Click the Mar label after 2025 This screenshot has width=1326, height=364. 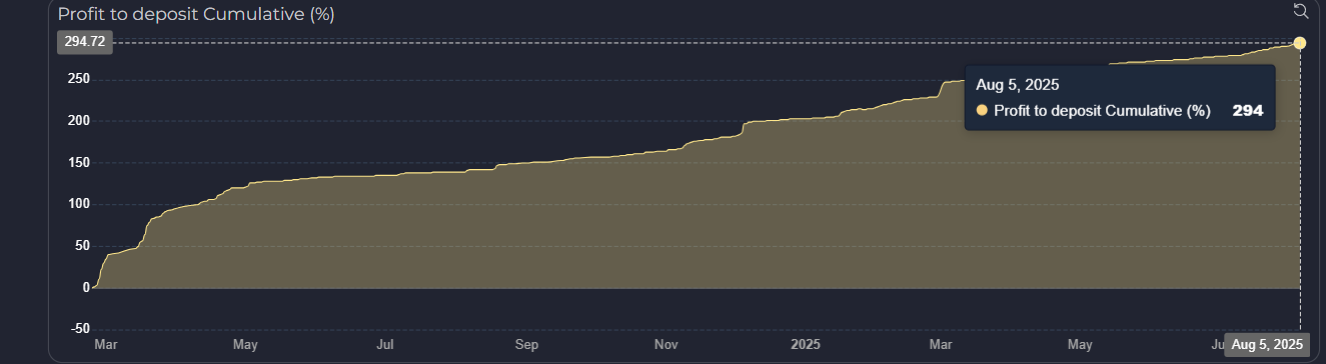940,344
